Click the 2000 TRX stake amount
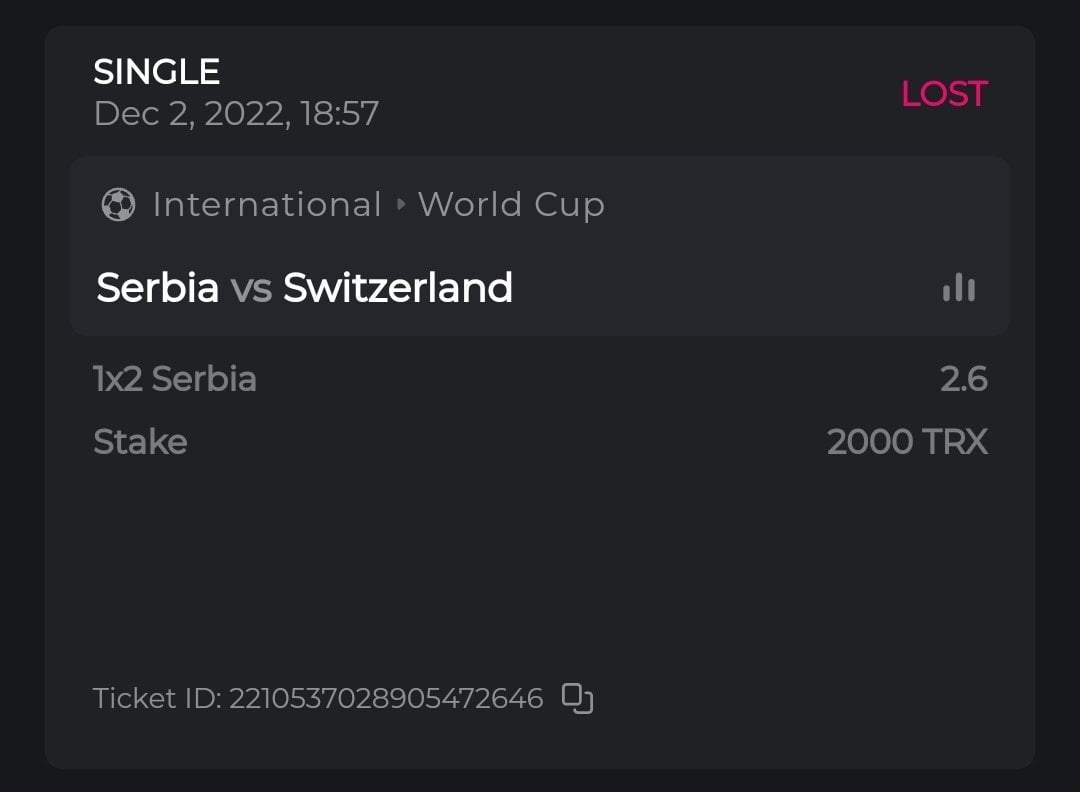Screen dimensions: 1080x792 coord(906,442)
